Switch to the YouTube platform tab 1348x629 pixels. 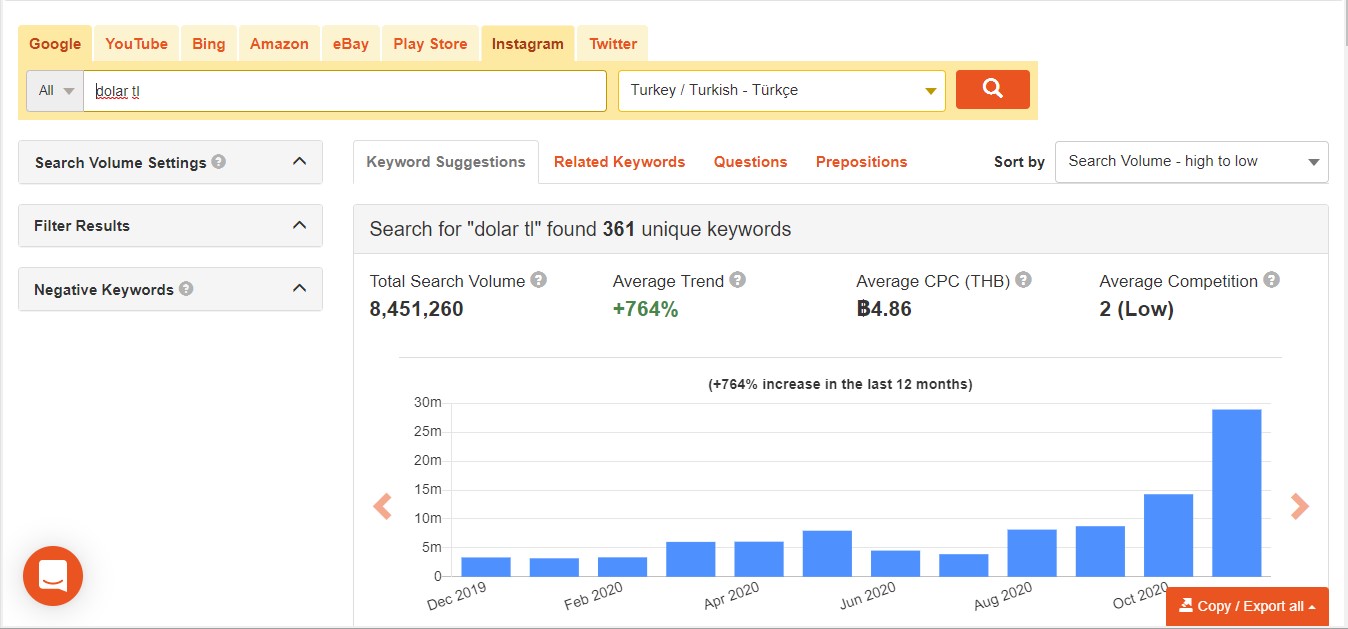tap(136, 44)
